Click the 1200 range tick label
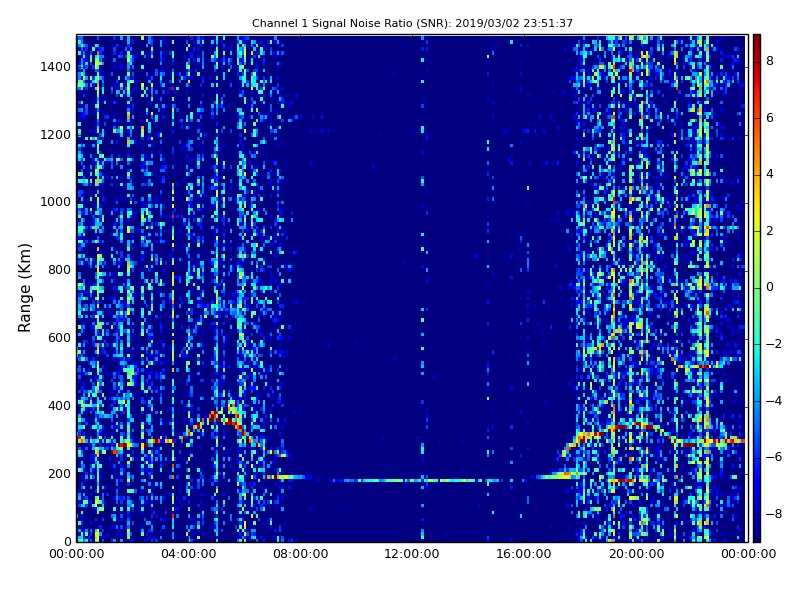 pos(56,135)
